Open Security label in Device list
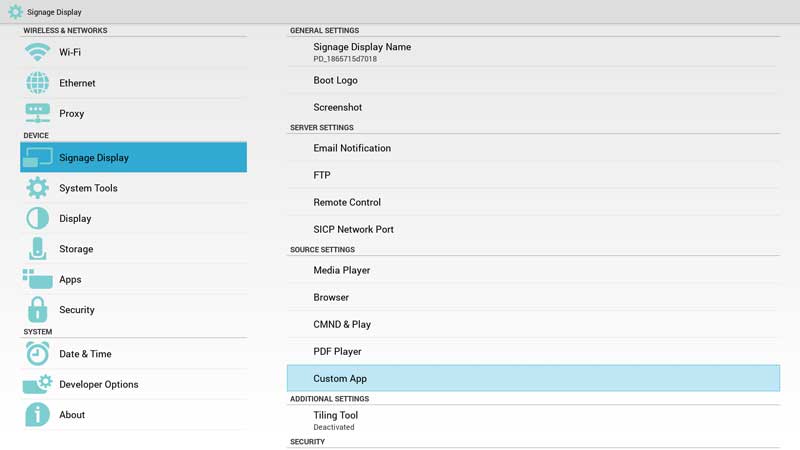Image resolution: width=800 pixels, height=450 pixels. 77,310
